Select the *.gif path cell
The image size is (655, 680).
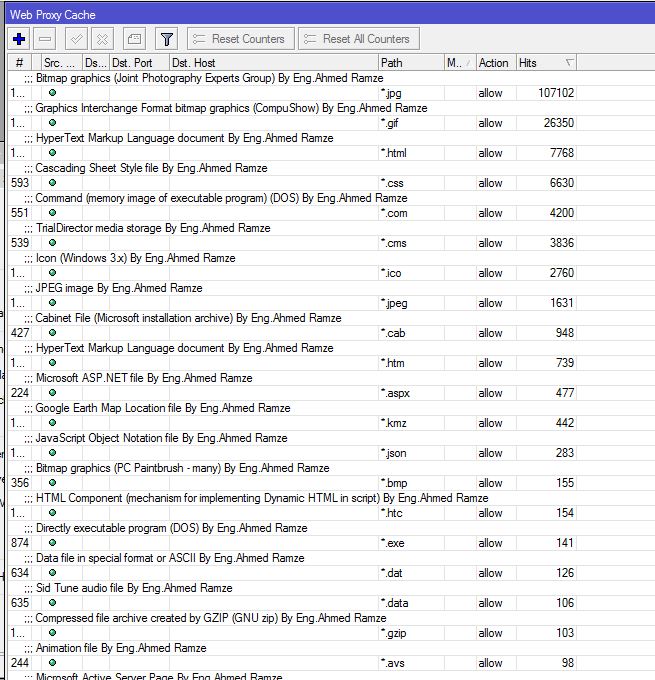tap(411, 123)
